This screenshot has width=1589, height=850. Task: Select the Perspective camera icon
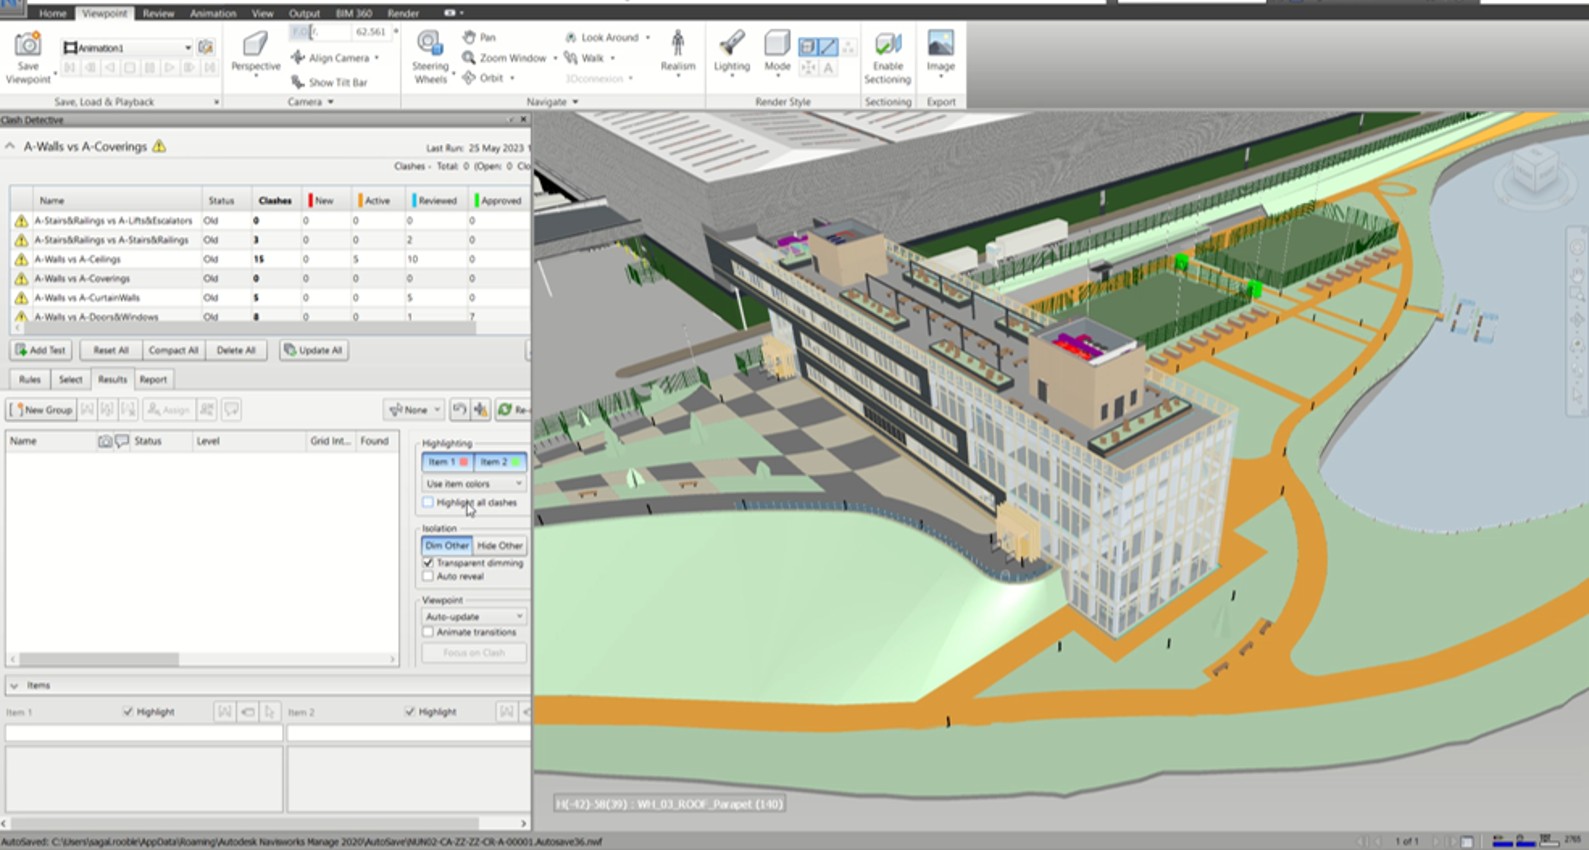pos(256,45)
